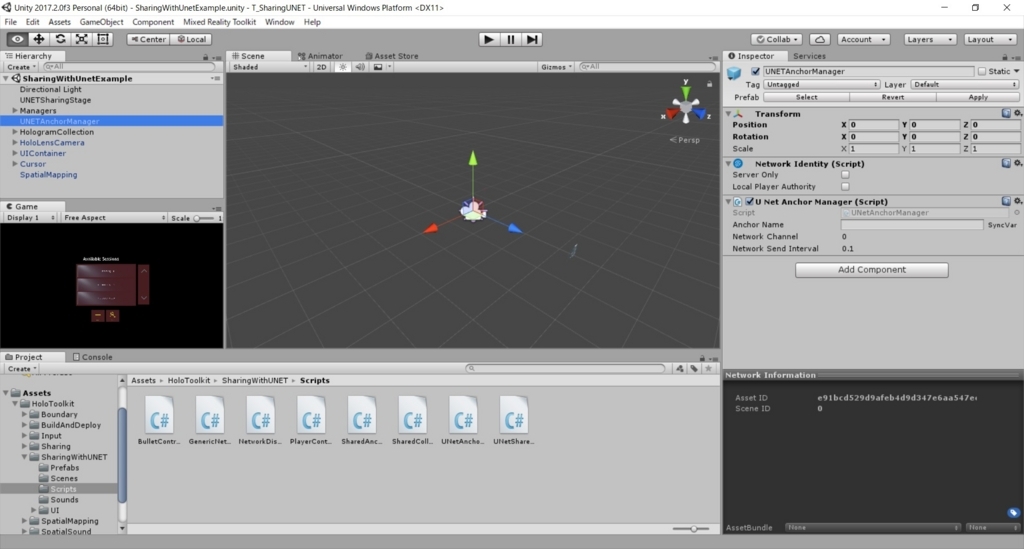Click prefab Select button
This screenshot has width=1024, height=549.
point(807,97)
